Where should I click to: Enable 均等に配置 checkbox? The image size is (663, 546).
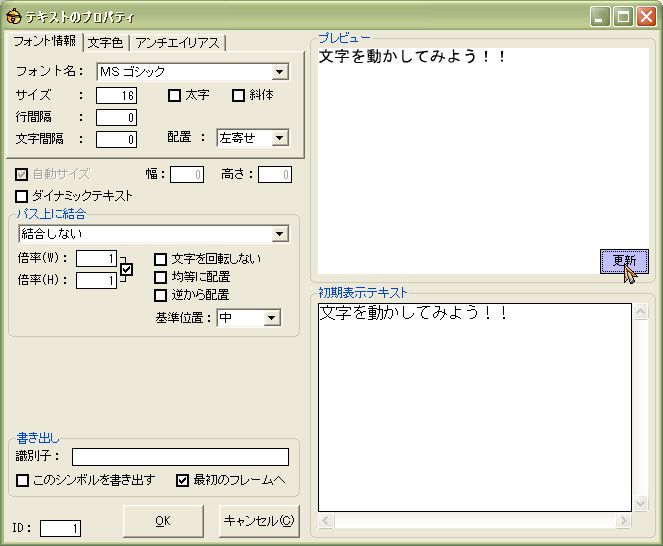[160, 277]
